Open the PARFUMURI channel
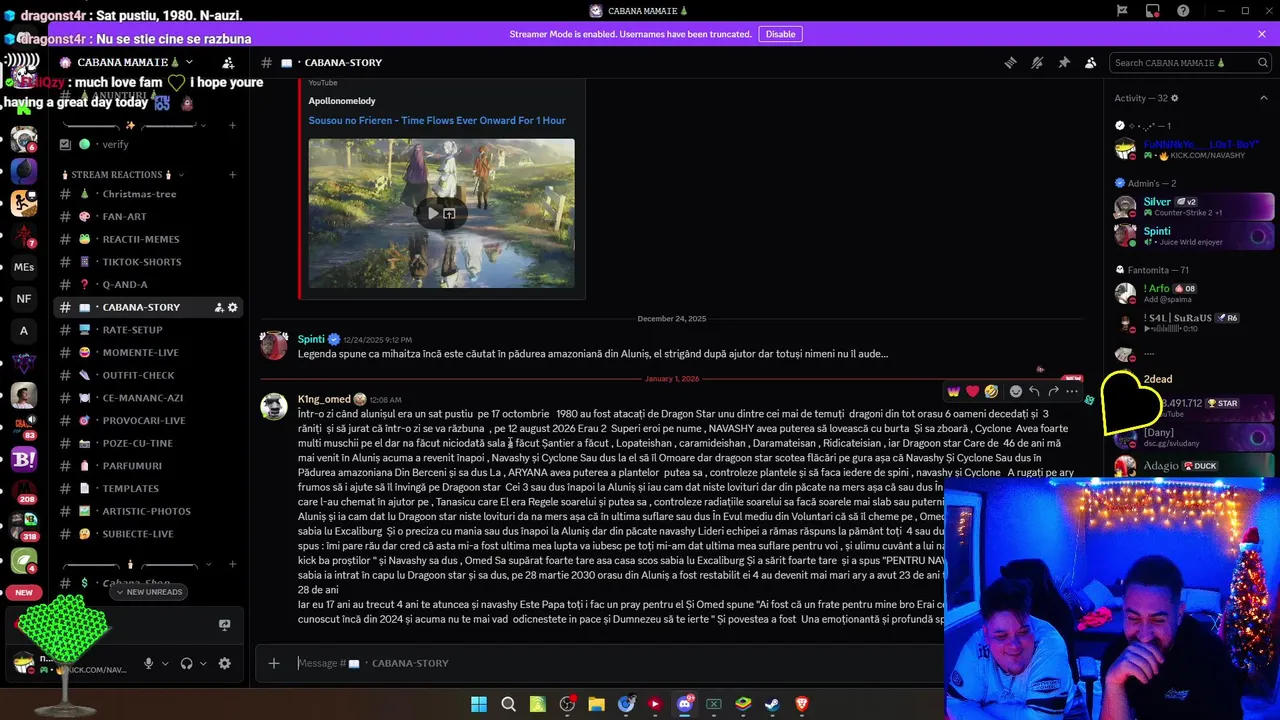The width and height of the screenshot is (1280, 720). (148, 466)
